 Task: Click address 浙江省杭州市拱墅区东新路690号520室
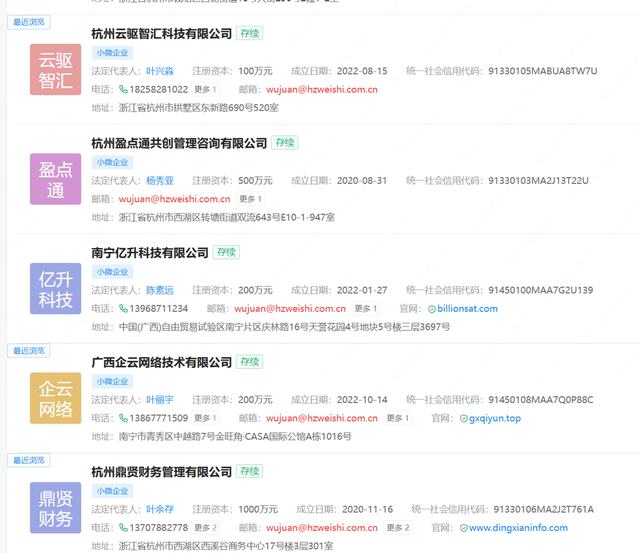(199, 108)
